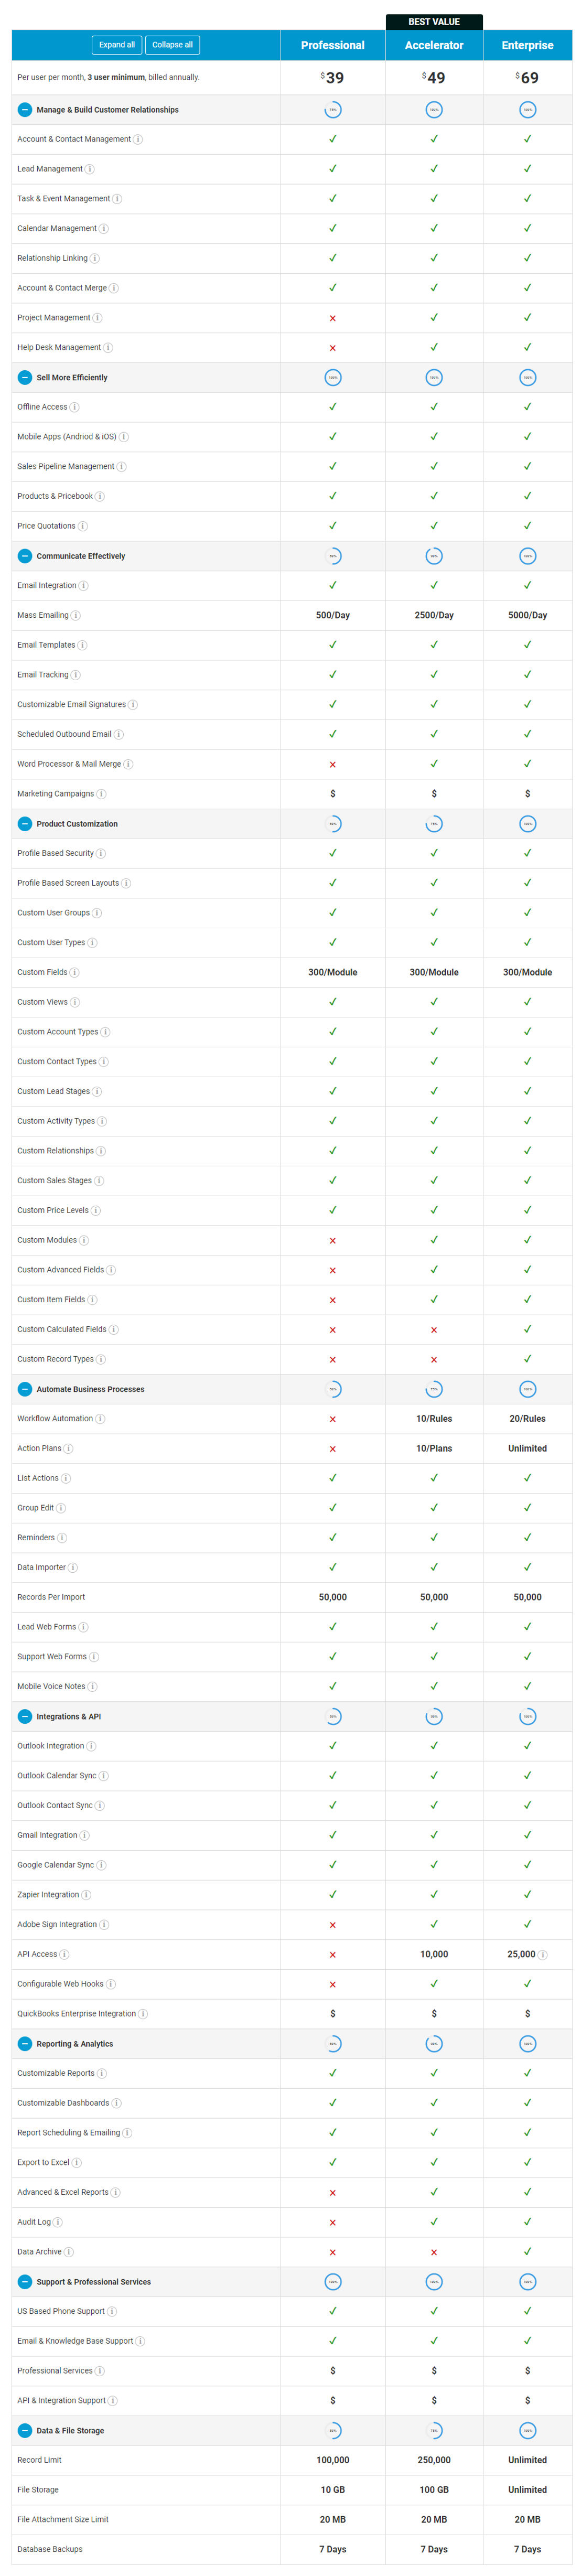Collapse the Data & File Storage section

(x=25, y=2431)
